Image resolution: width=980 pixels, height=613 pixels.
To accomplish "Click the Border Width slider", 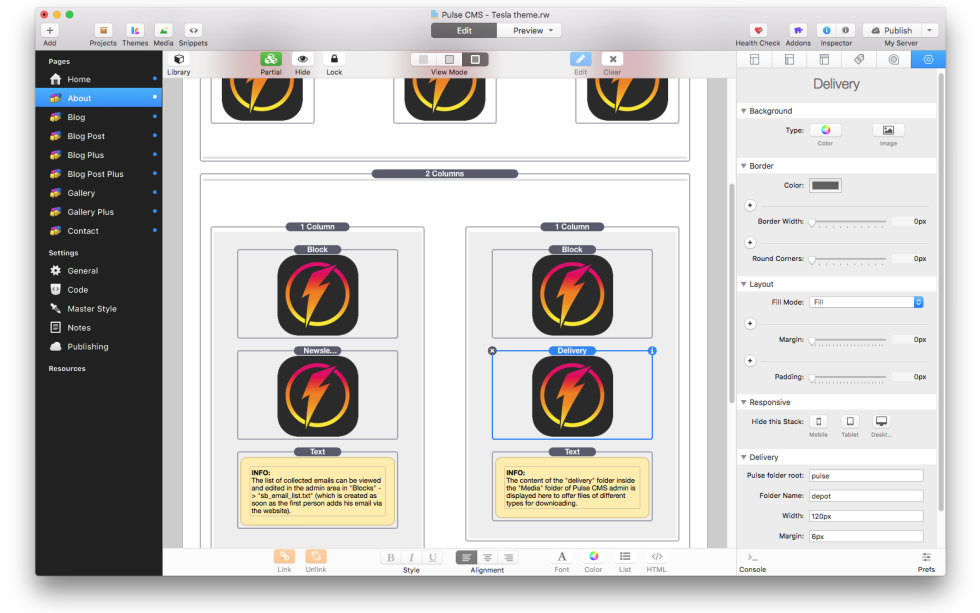I will click(848, 222).
